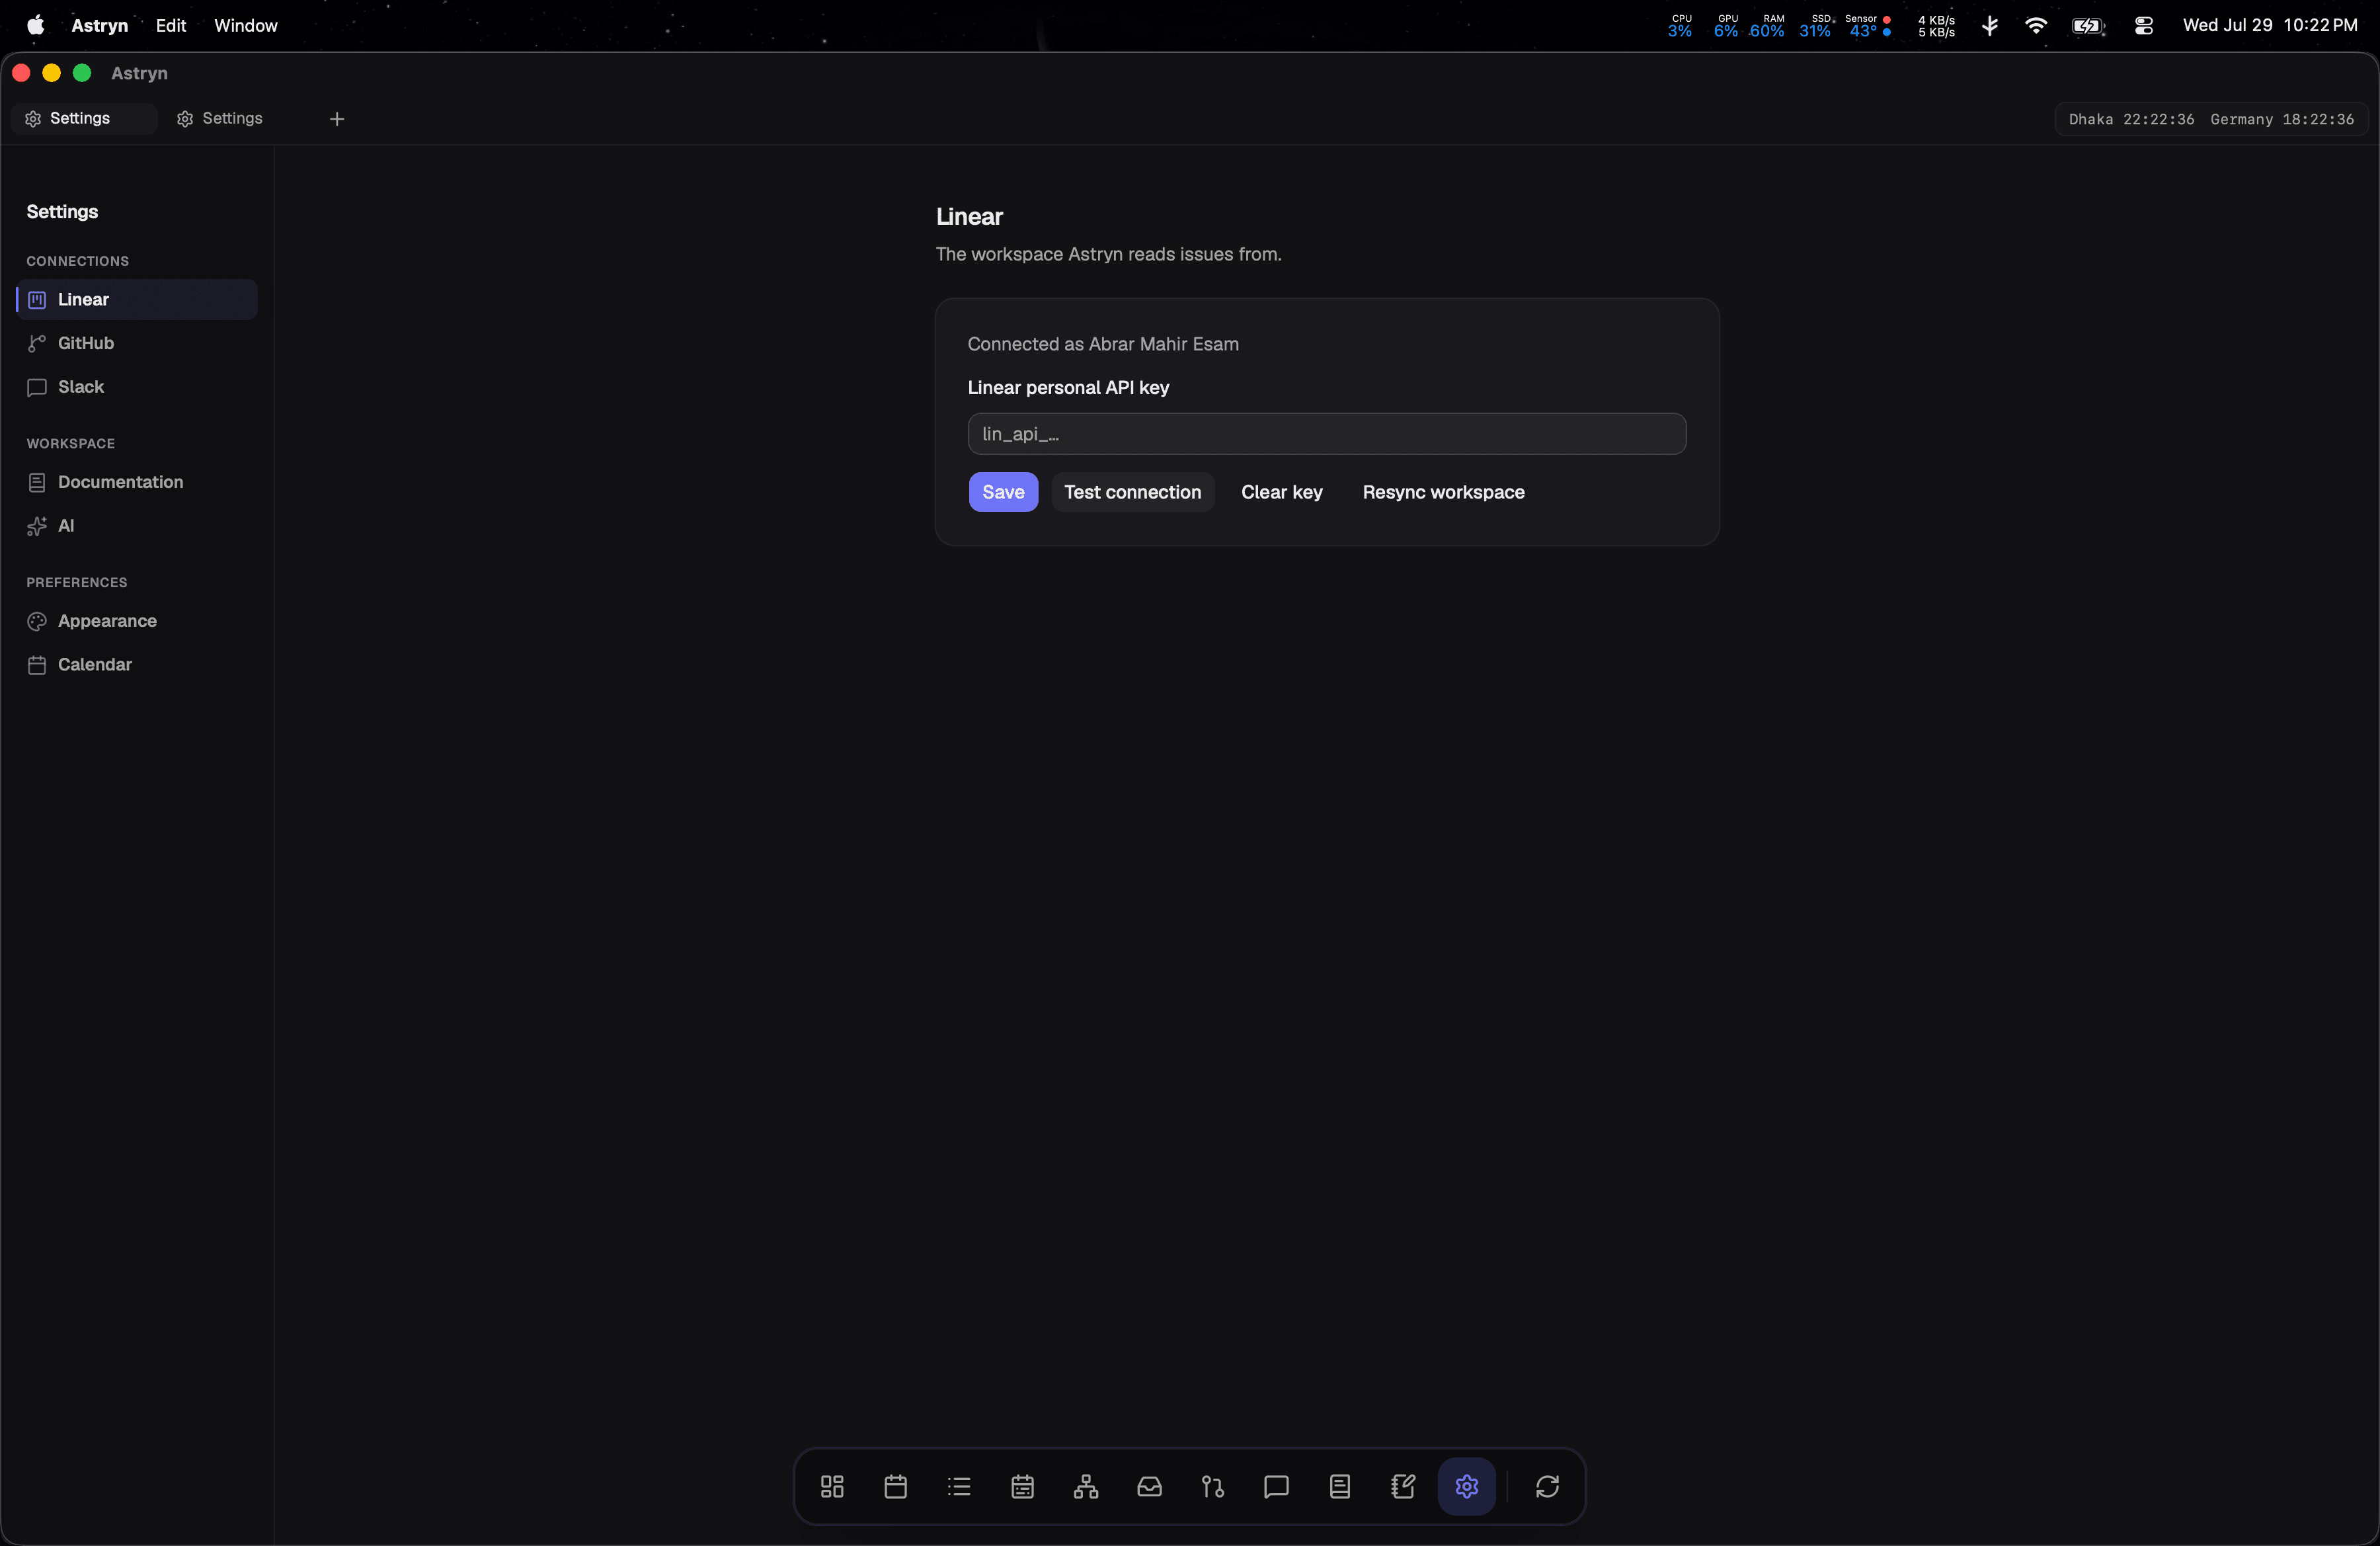Click the highlighted settings gear in the dock

pyautogui.click(x=1467, y=1486)
